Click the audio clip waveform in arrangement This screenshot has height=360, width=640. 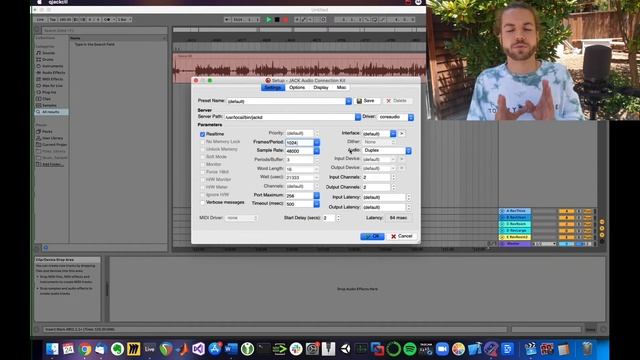pyautogui.click(x=299, y=69)
